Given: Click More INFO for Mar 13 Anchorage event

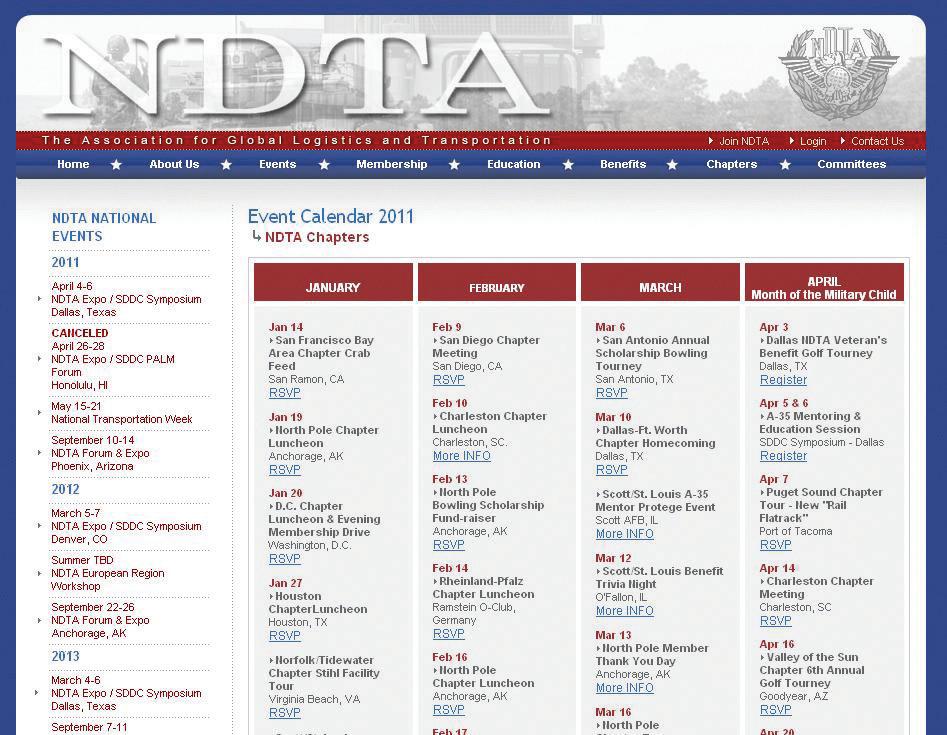Looking at the screenshot, I should point(624,688).
